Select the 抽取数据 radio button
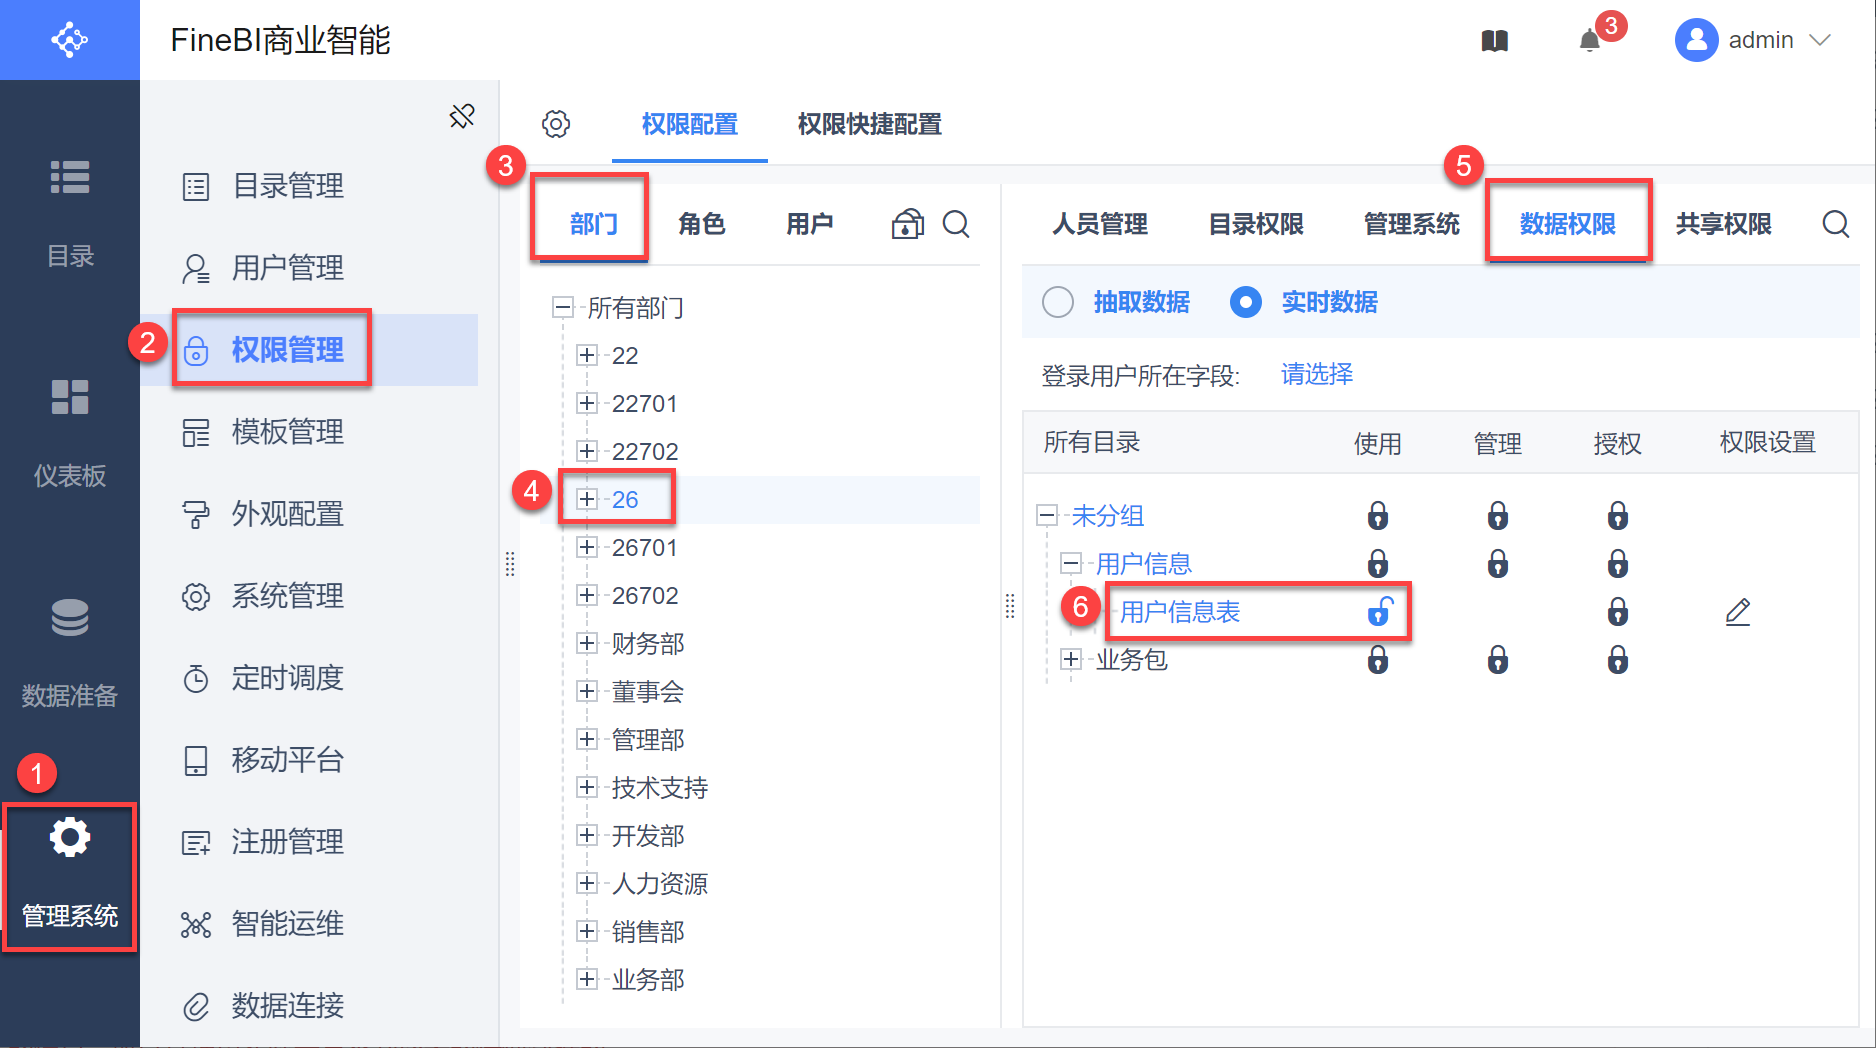 tap(1058, 302)
